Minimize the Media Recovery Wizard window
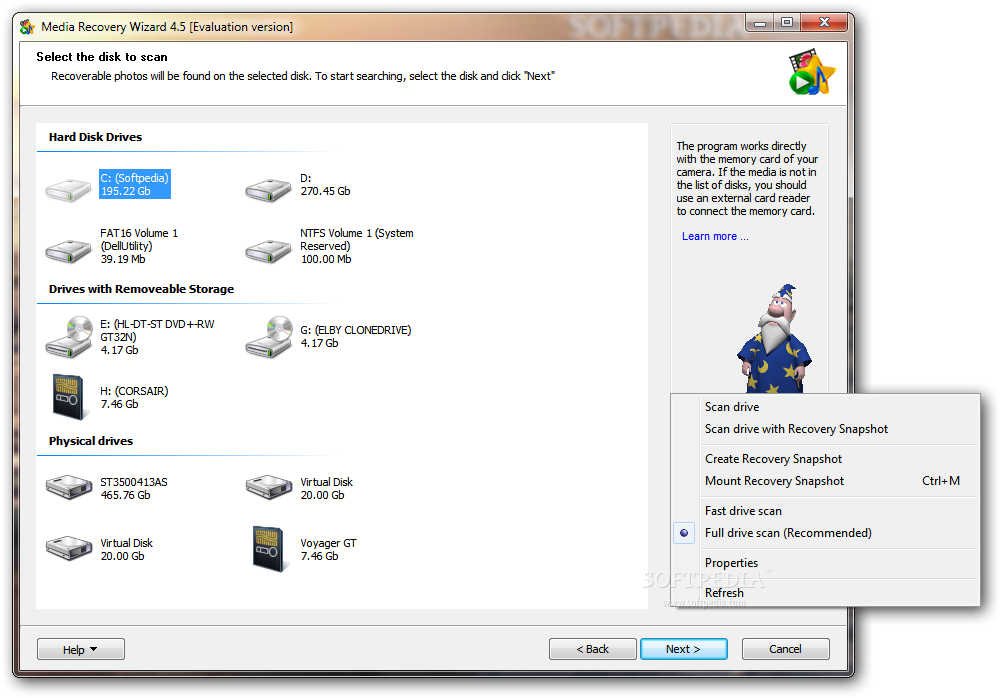The width and height of the screenshot is (1001, 698). click(760, 23)
